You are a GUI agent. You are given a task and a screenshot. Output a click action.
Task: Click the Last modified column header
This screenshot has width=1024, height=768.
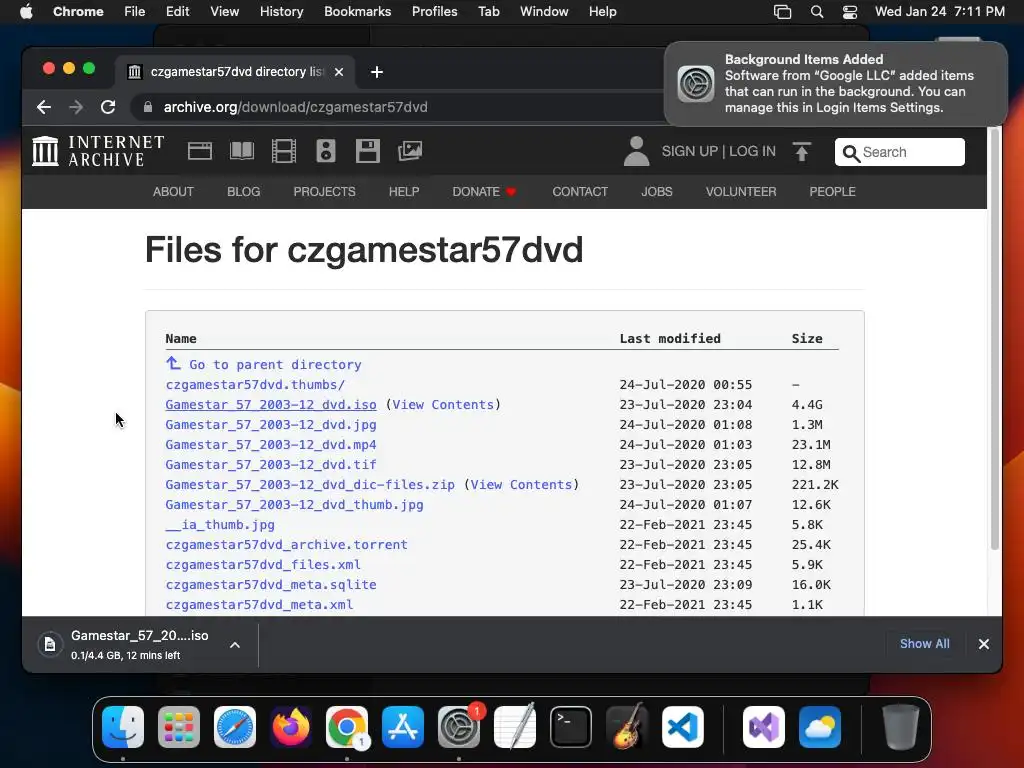[x=670, y=338]
